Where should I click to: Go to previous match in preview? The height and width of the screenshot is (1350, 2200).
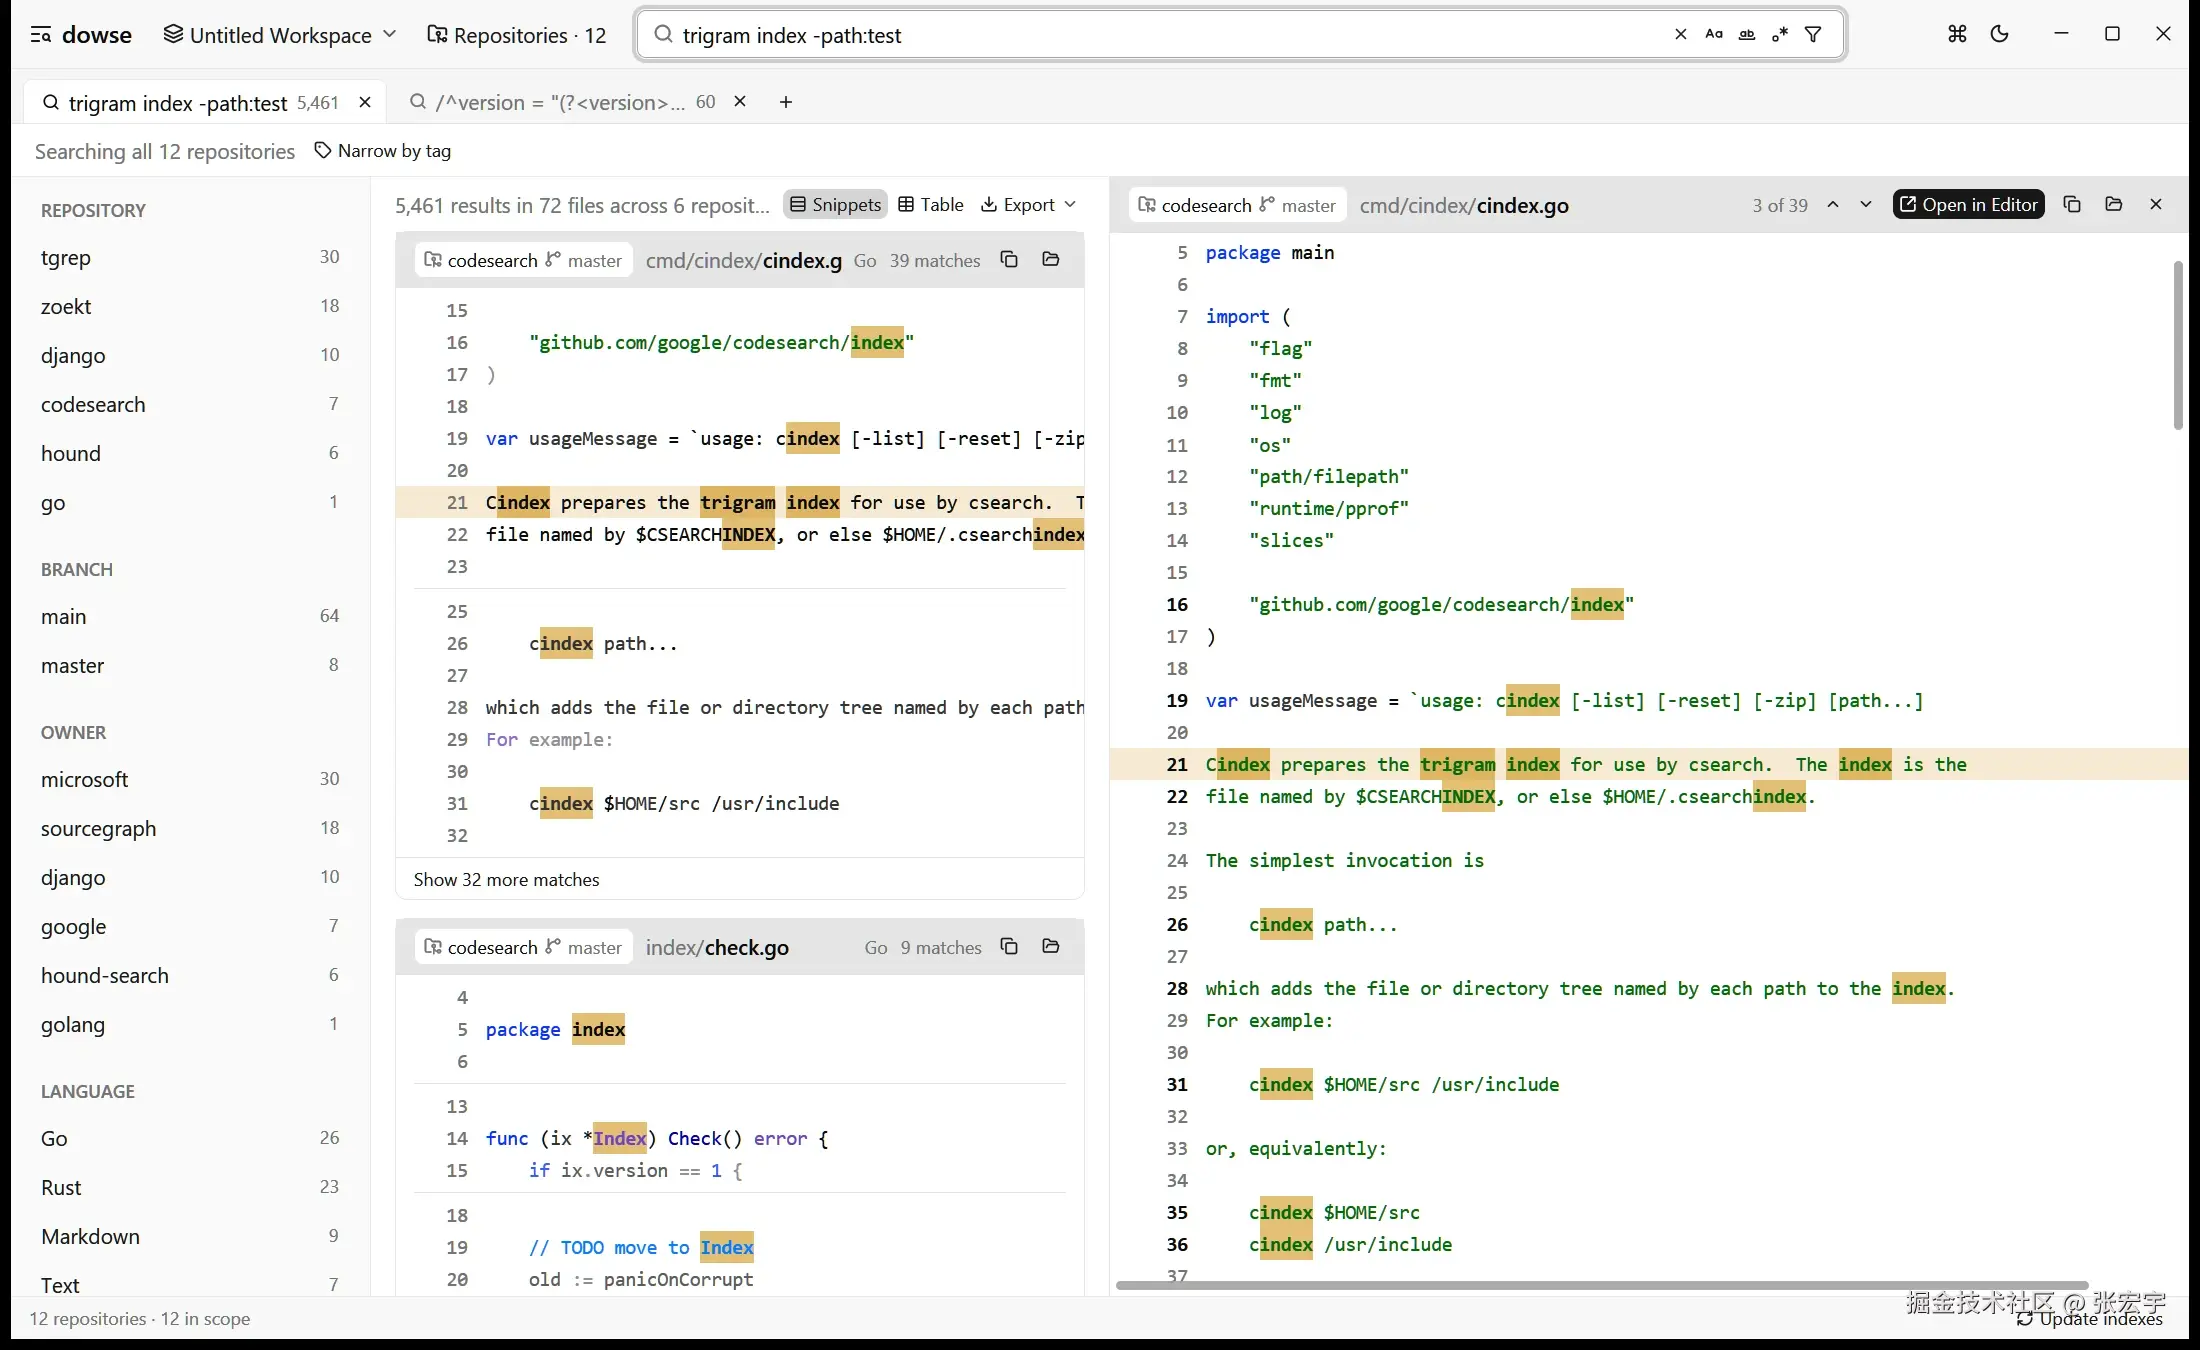(1833, 205)
